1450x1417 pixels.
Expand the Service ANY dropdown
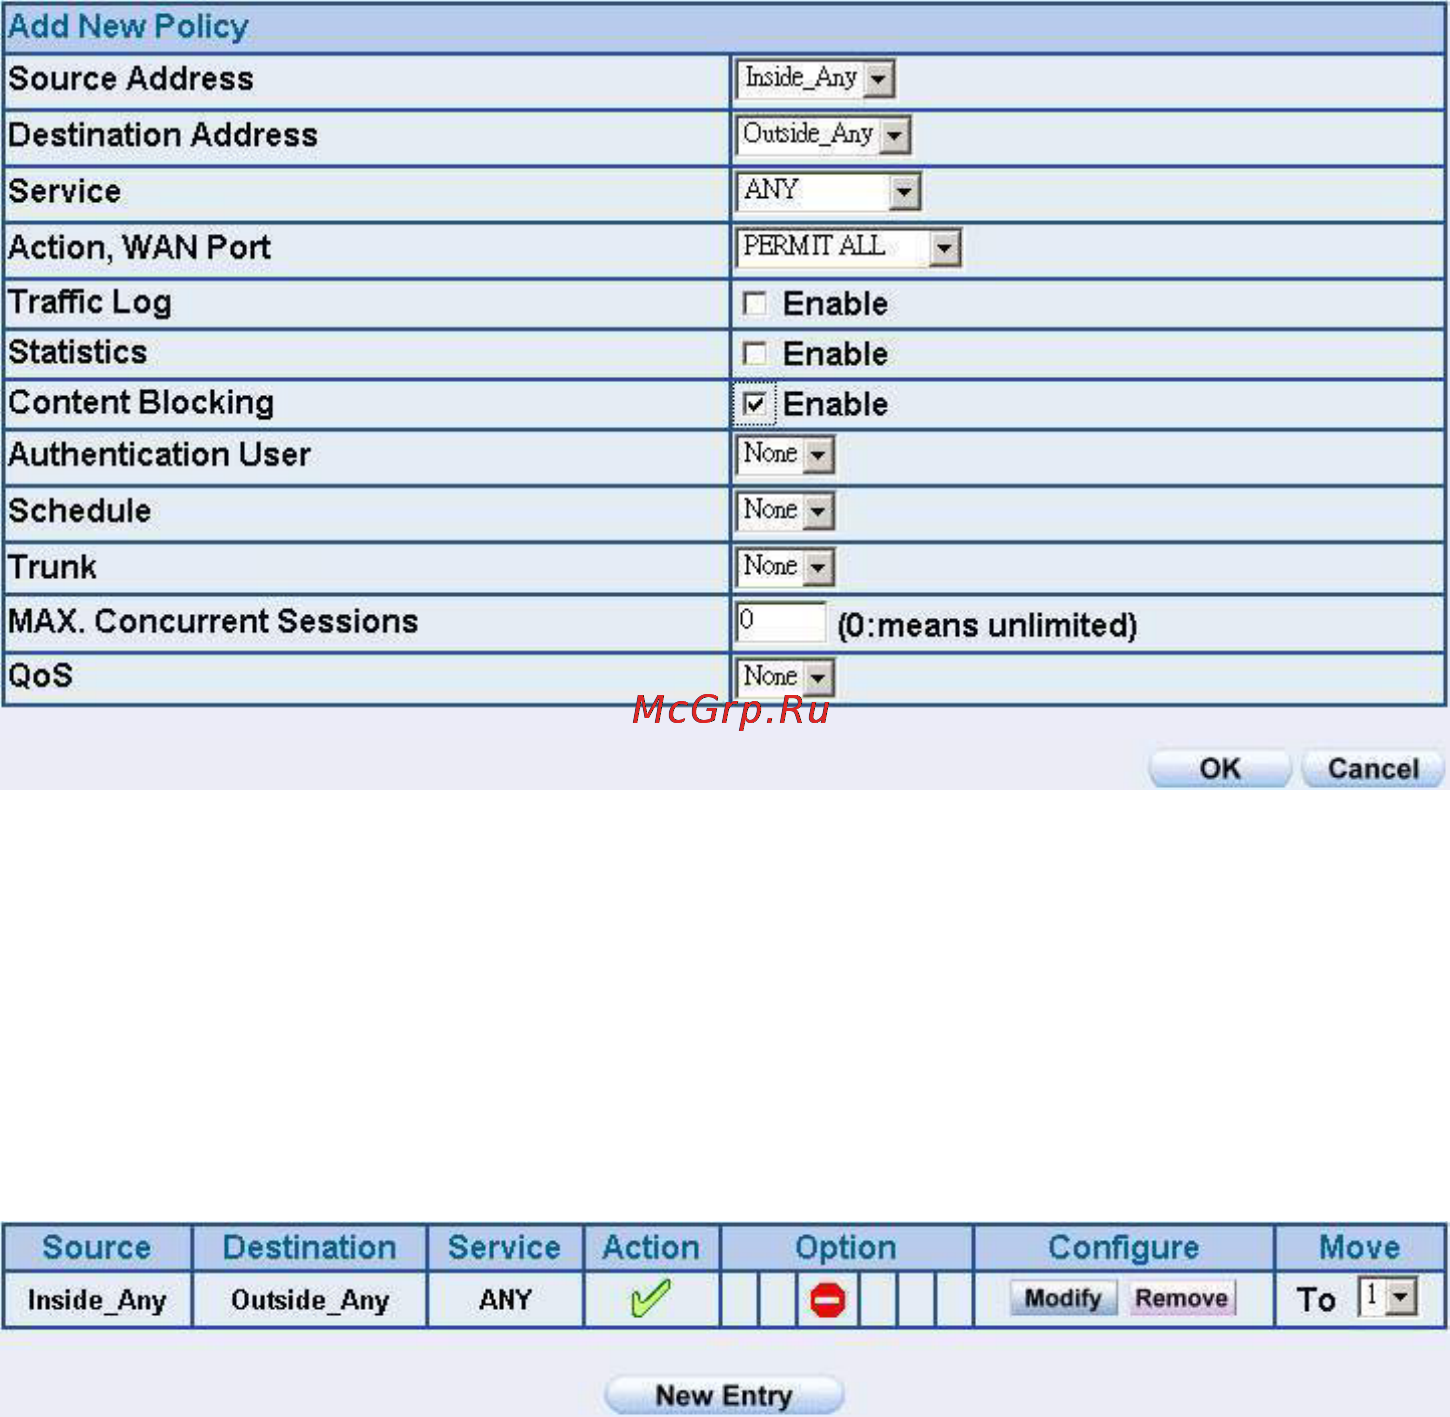click(828, 190)
